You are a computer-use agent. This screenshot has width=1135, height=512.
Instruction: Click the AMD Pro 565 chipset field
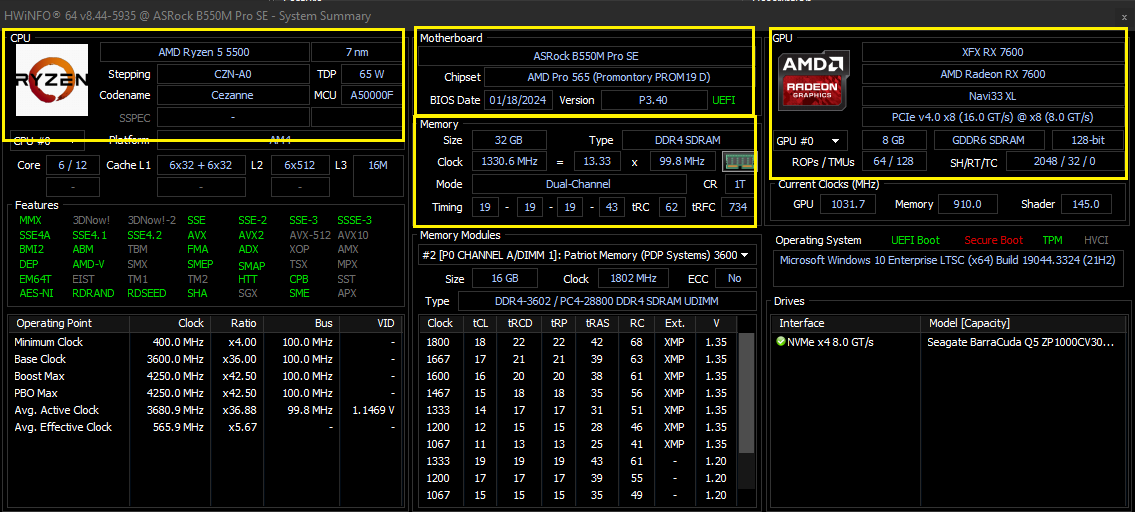(x=618, y=77)
